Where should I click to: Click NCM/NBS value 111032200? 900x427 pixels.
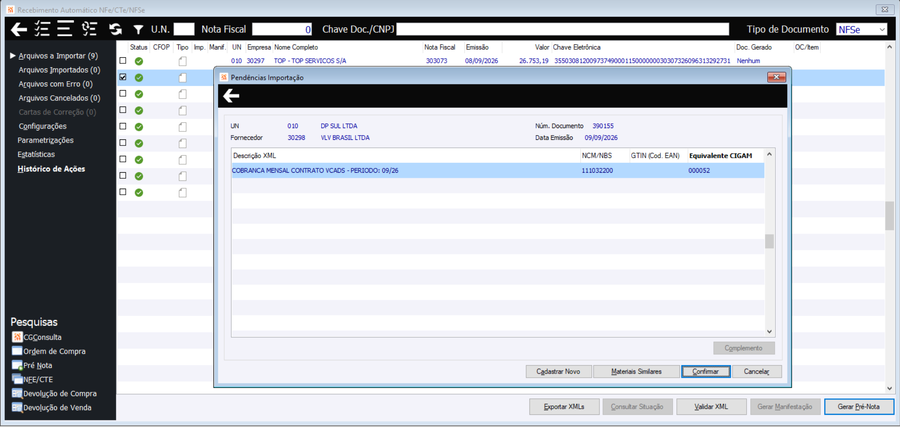pos(597,170)
